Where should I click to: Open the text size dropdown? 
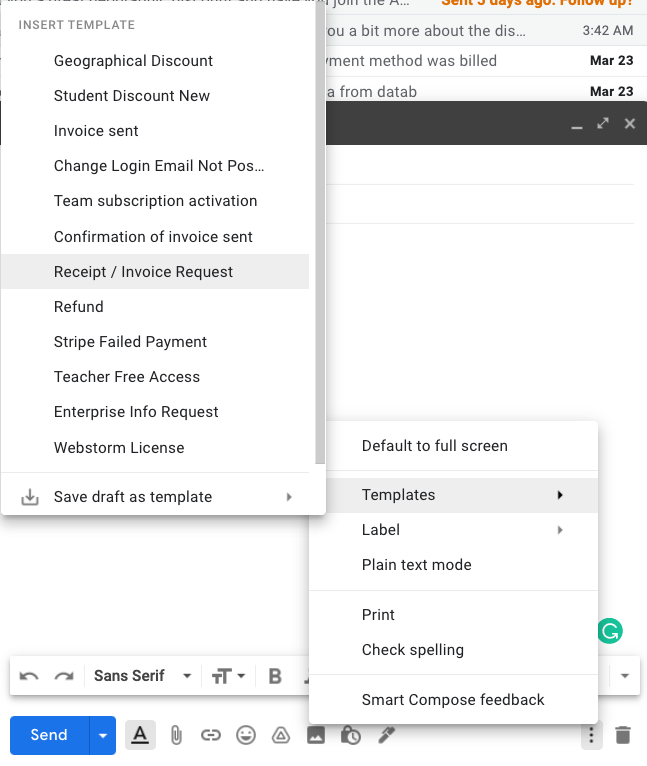tap(228, 676)
